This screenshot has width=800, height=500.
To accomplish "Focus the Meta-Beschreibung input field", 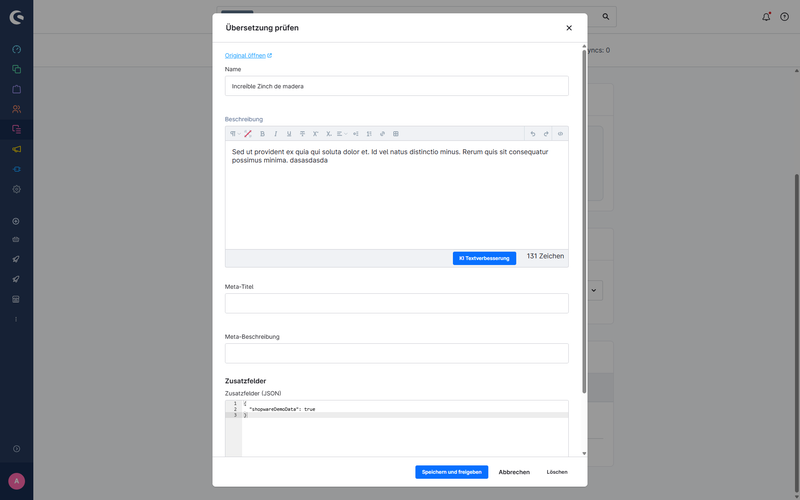I will [396, 354].
